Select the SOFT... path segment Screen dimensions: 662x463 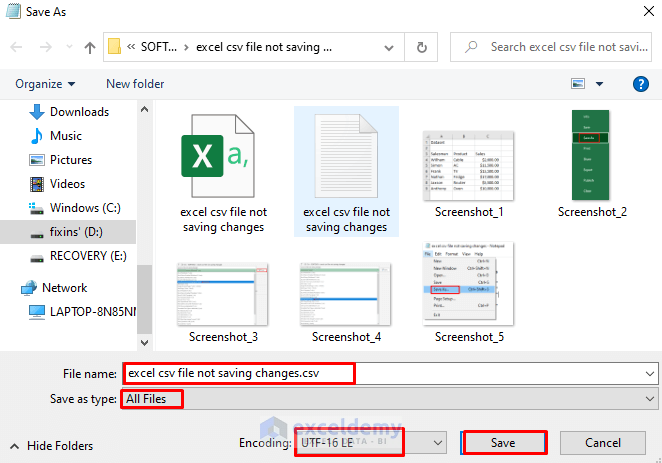tap(159, 47)
